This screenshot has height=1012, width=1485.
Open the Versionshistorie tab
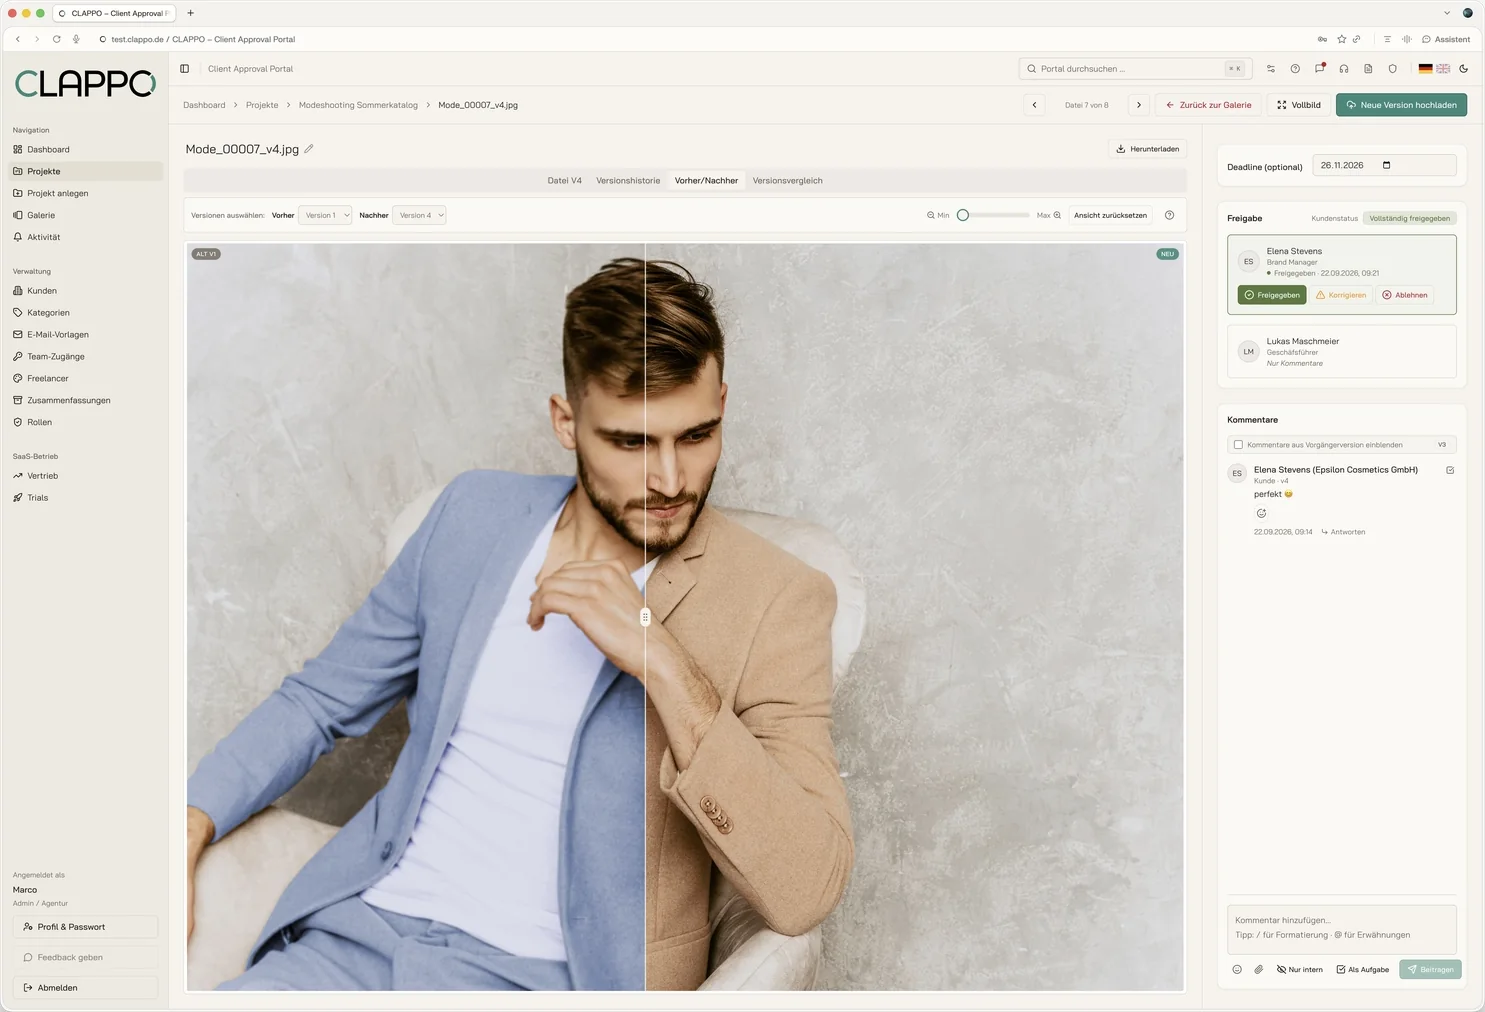click(628, 181)
